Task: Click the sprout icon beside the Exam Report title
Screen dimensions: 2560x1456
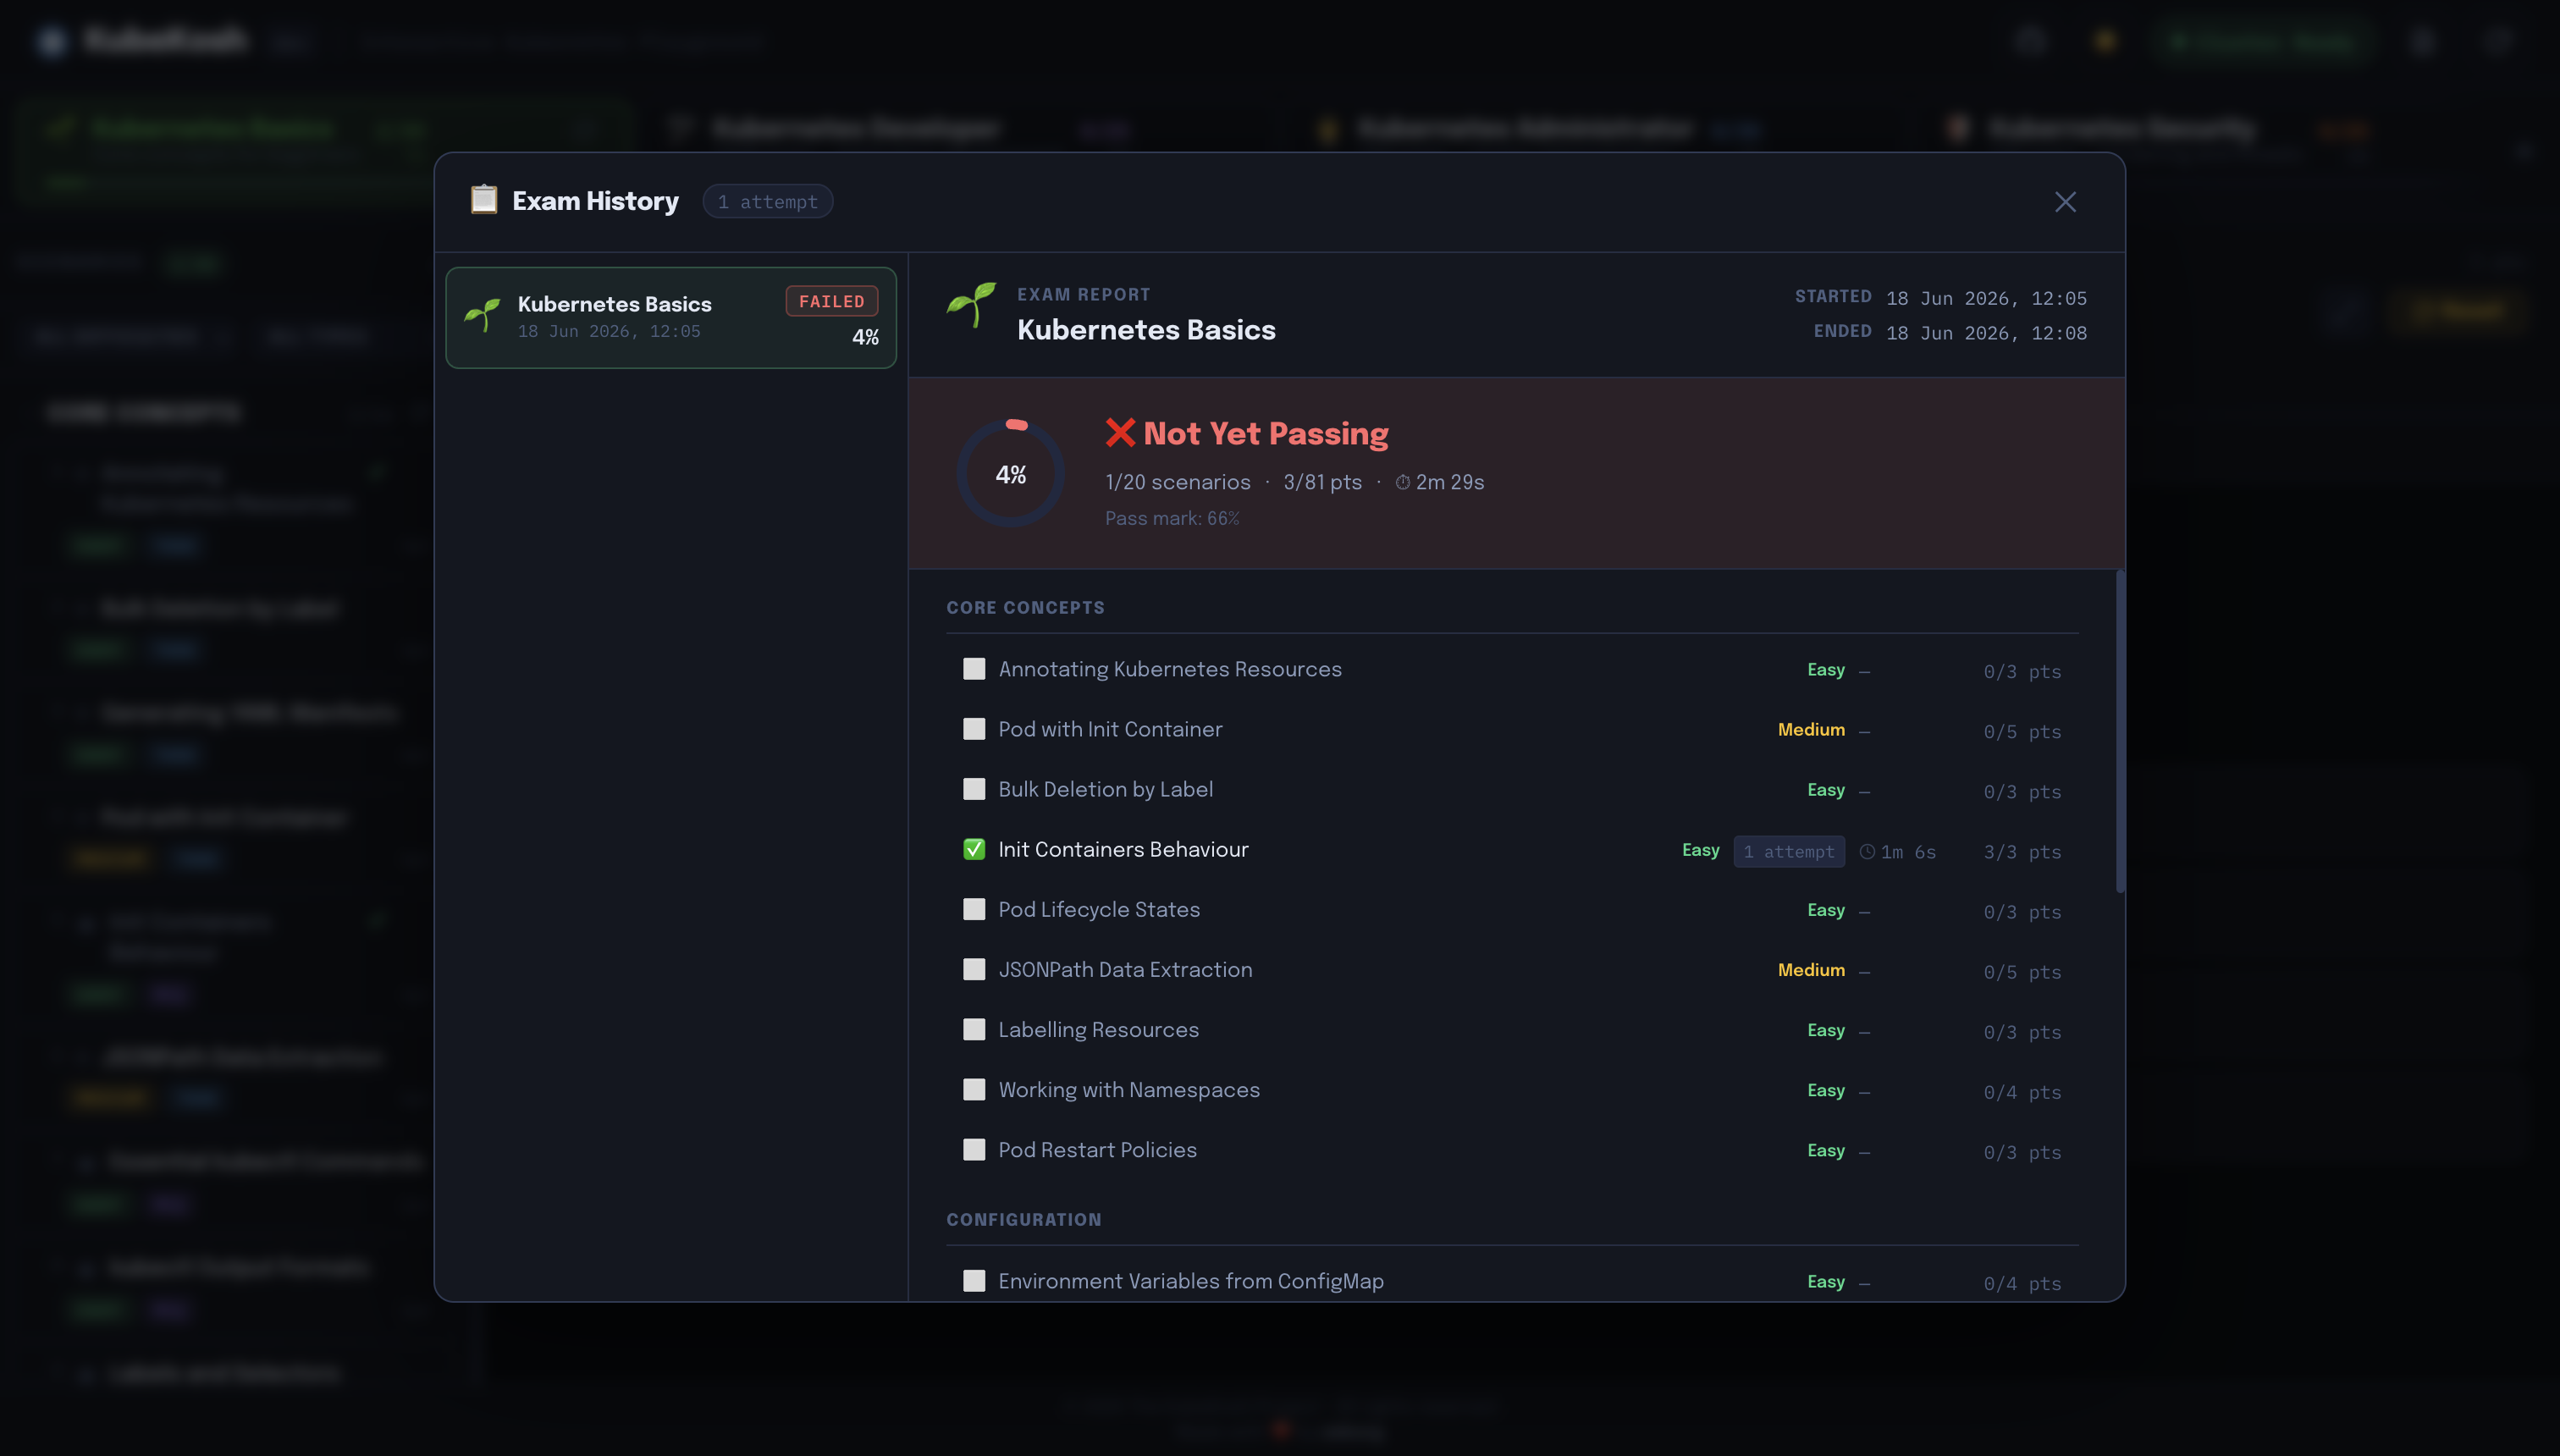Action: [x=971, y=305]
